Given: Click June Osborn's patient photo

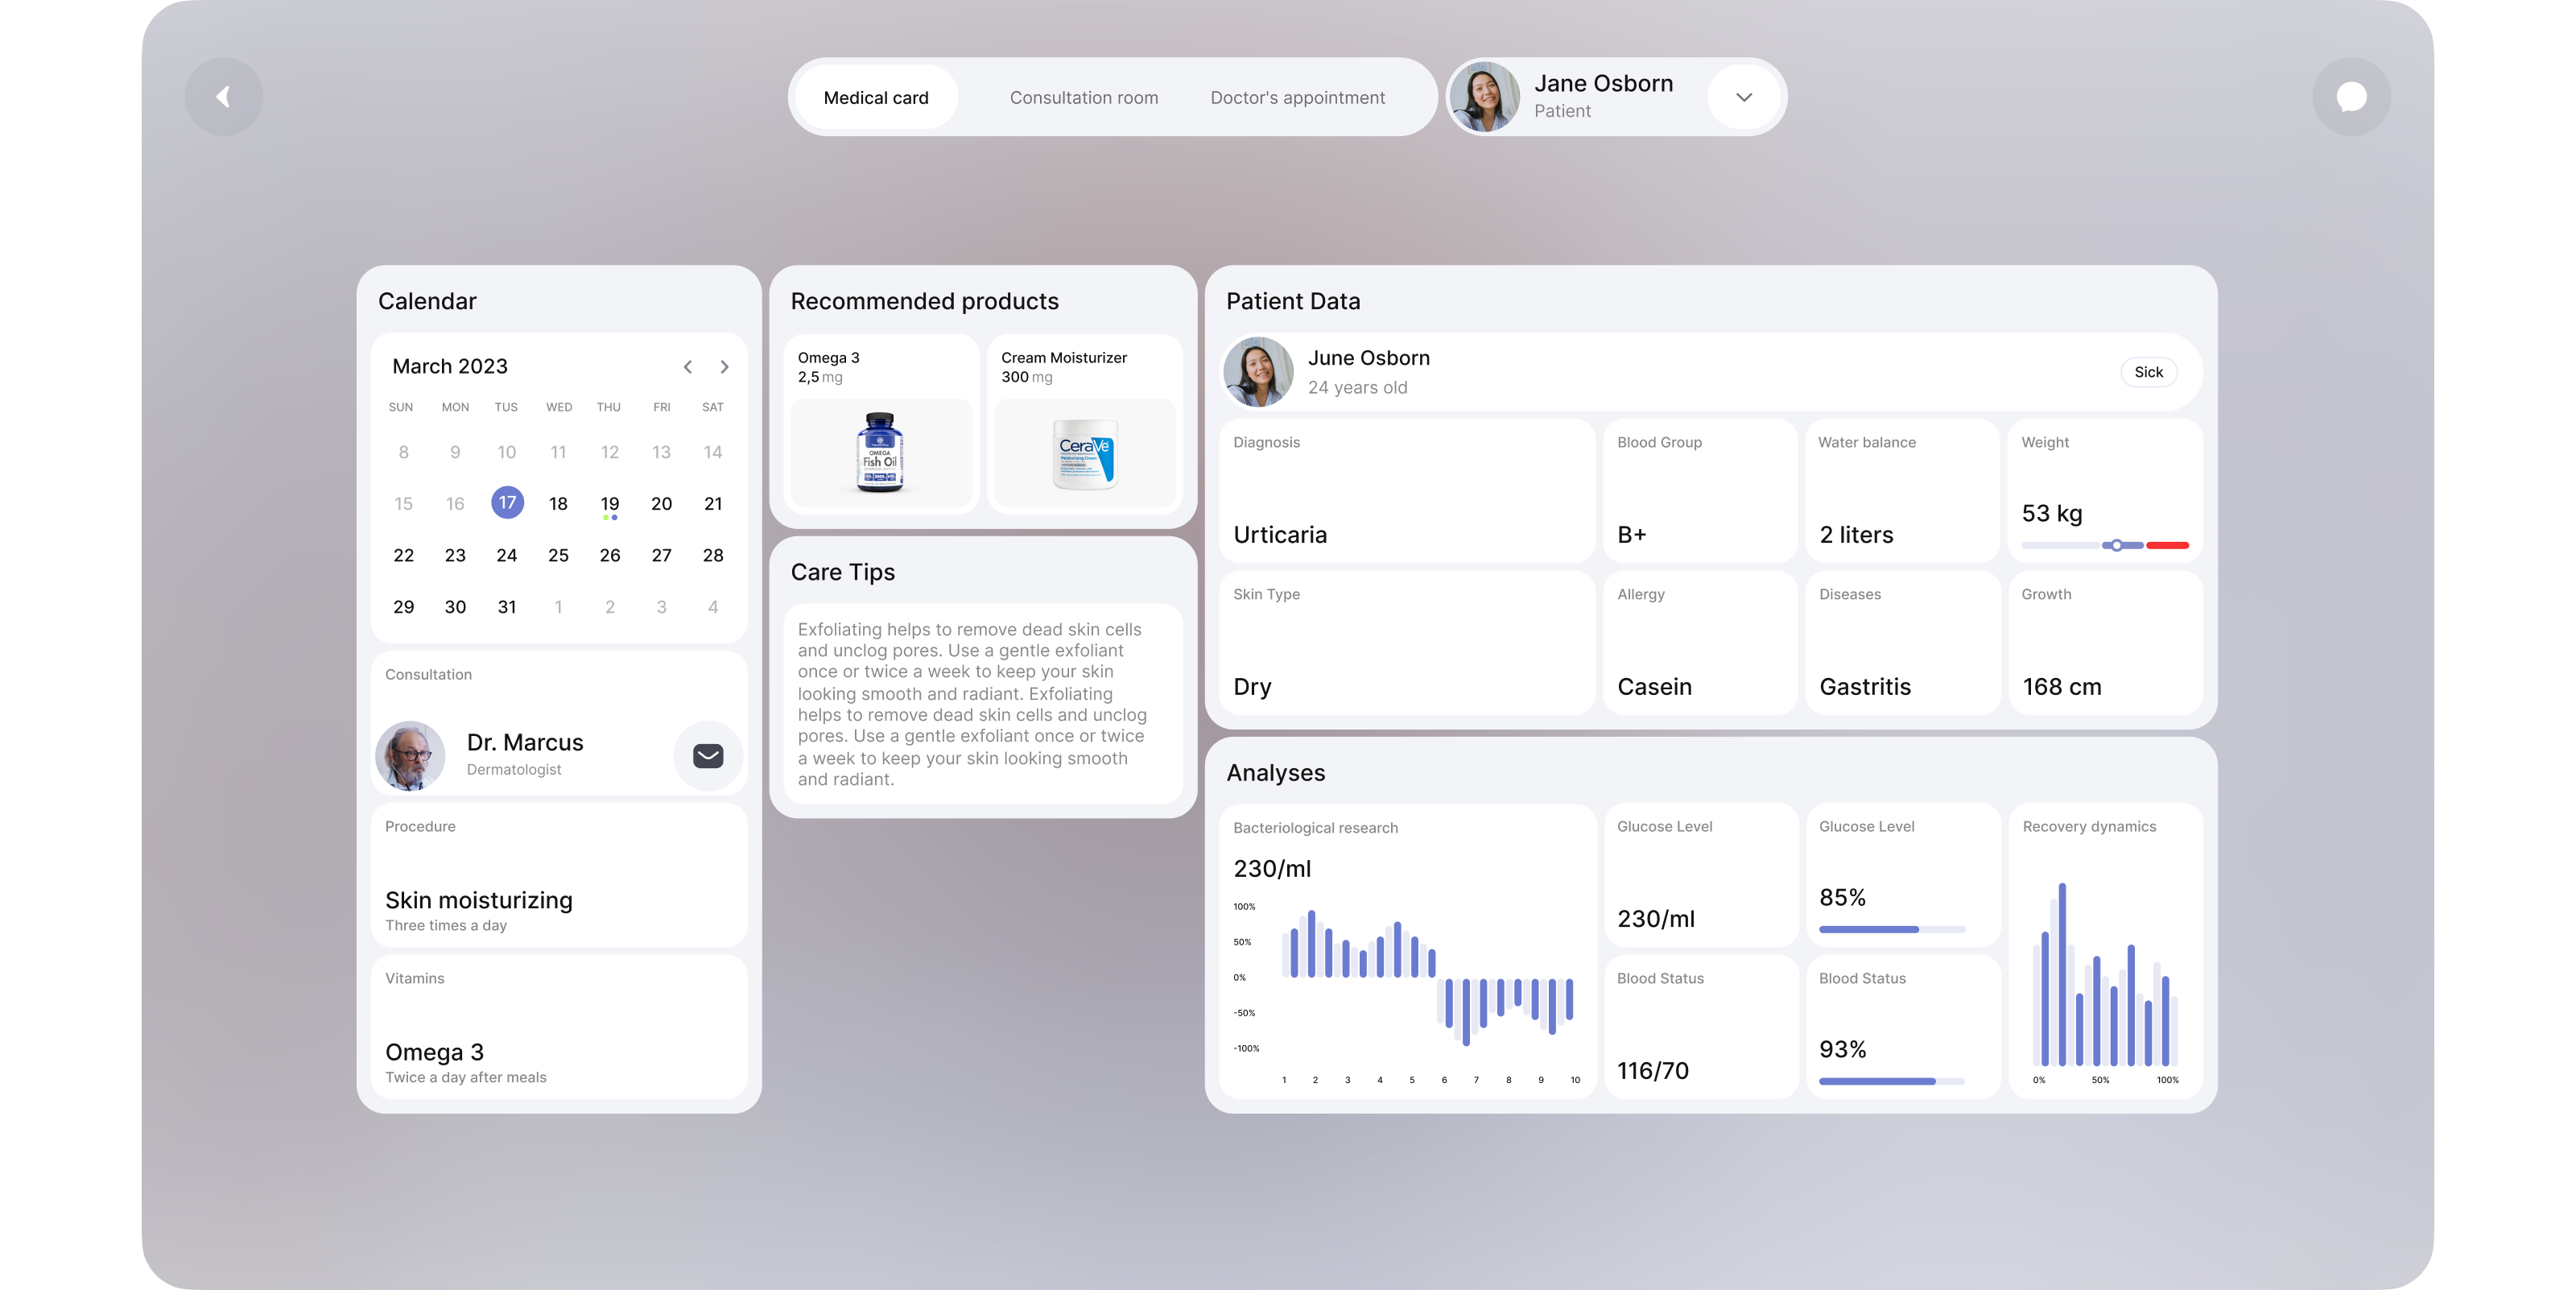Looking at the screenshot, I should click(x=1258, y=371).
